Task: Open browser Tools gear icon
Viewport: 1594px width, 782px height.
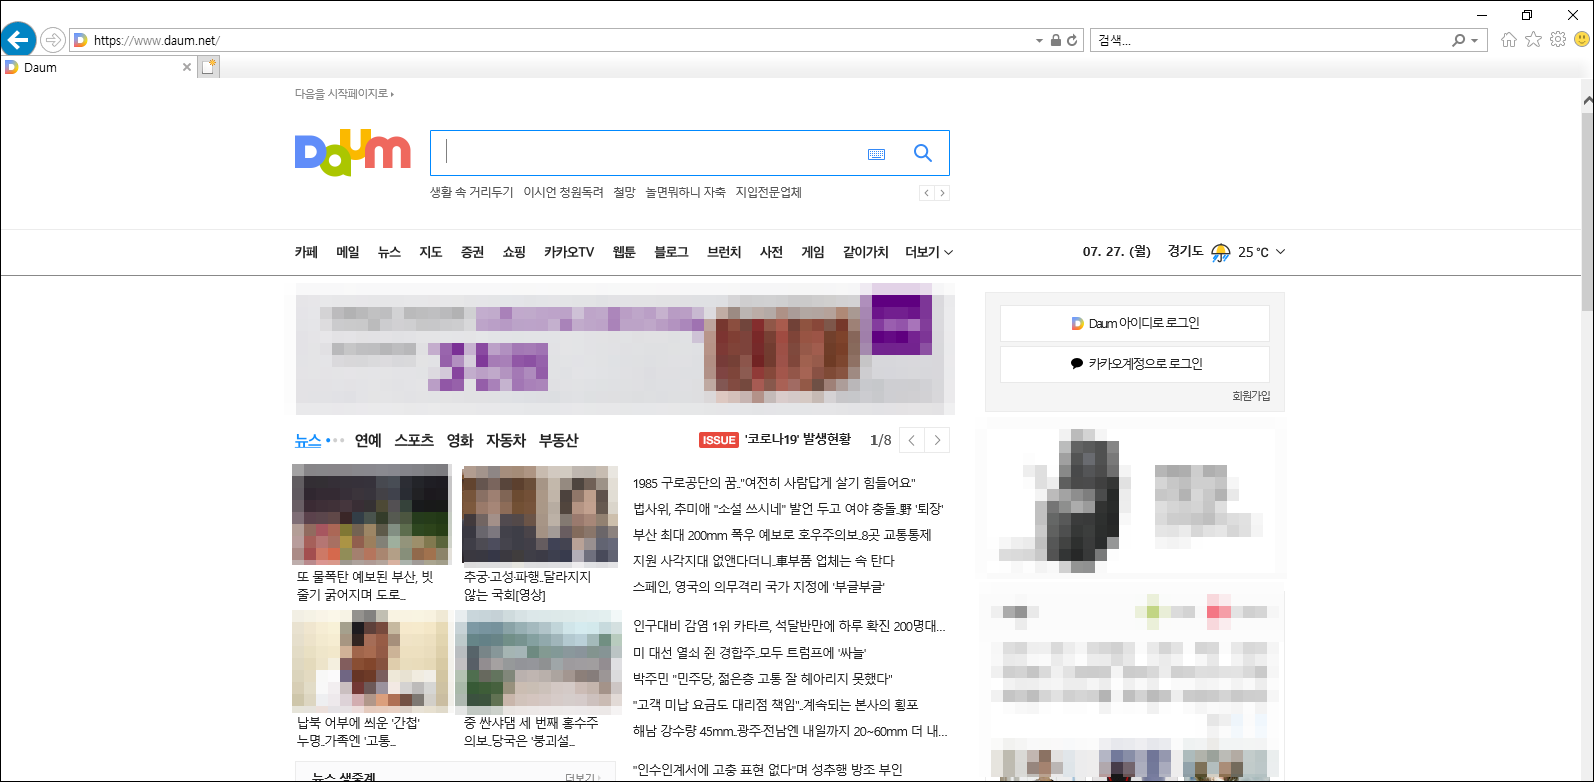Action: 1558,40
